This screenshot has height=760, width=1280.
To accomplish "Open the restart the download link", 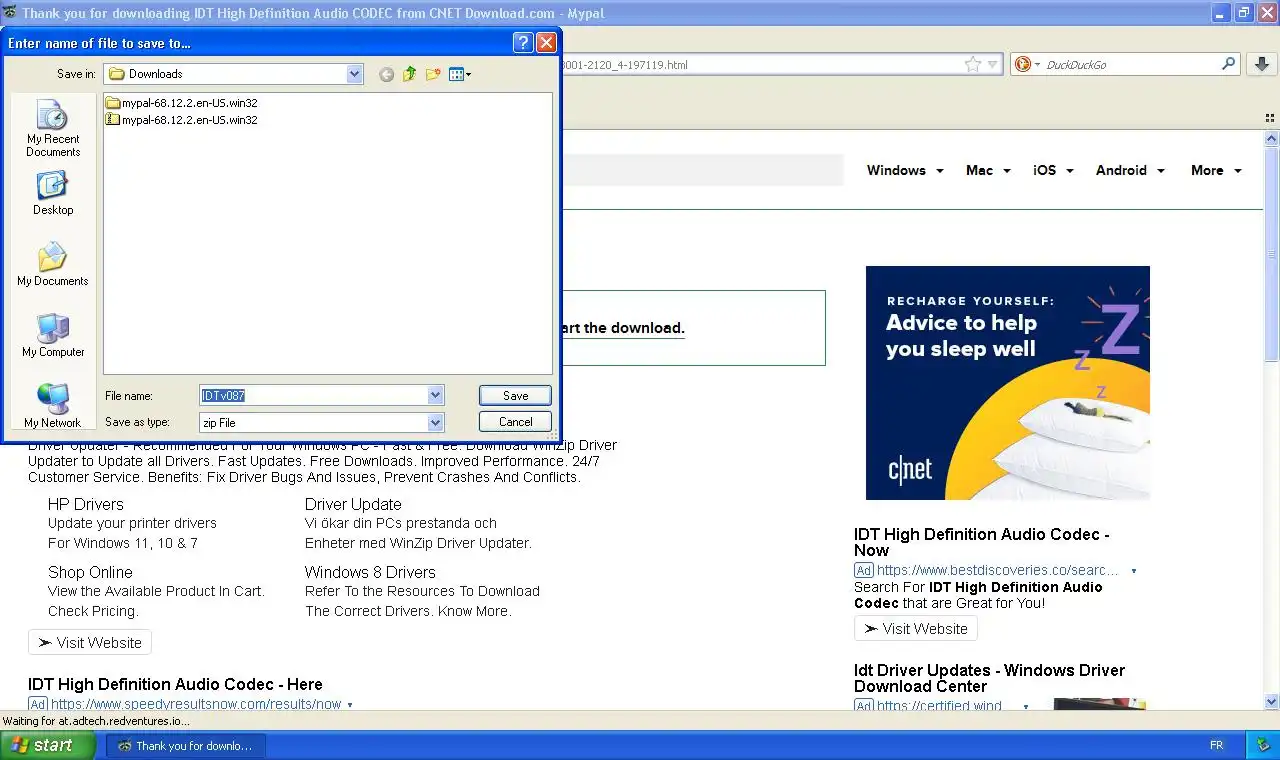I will pyautogui.click(x=623, y=328).
